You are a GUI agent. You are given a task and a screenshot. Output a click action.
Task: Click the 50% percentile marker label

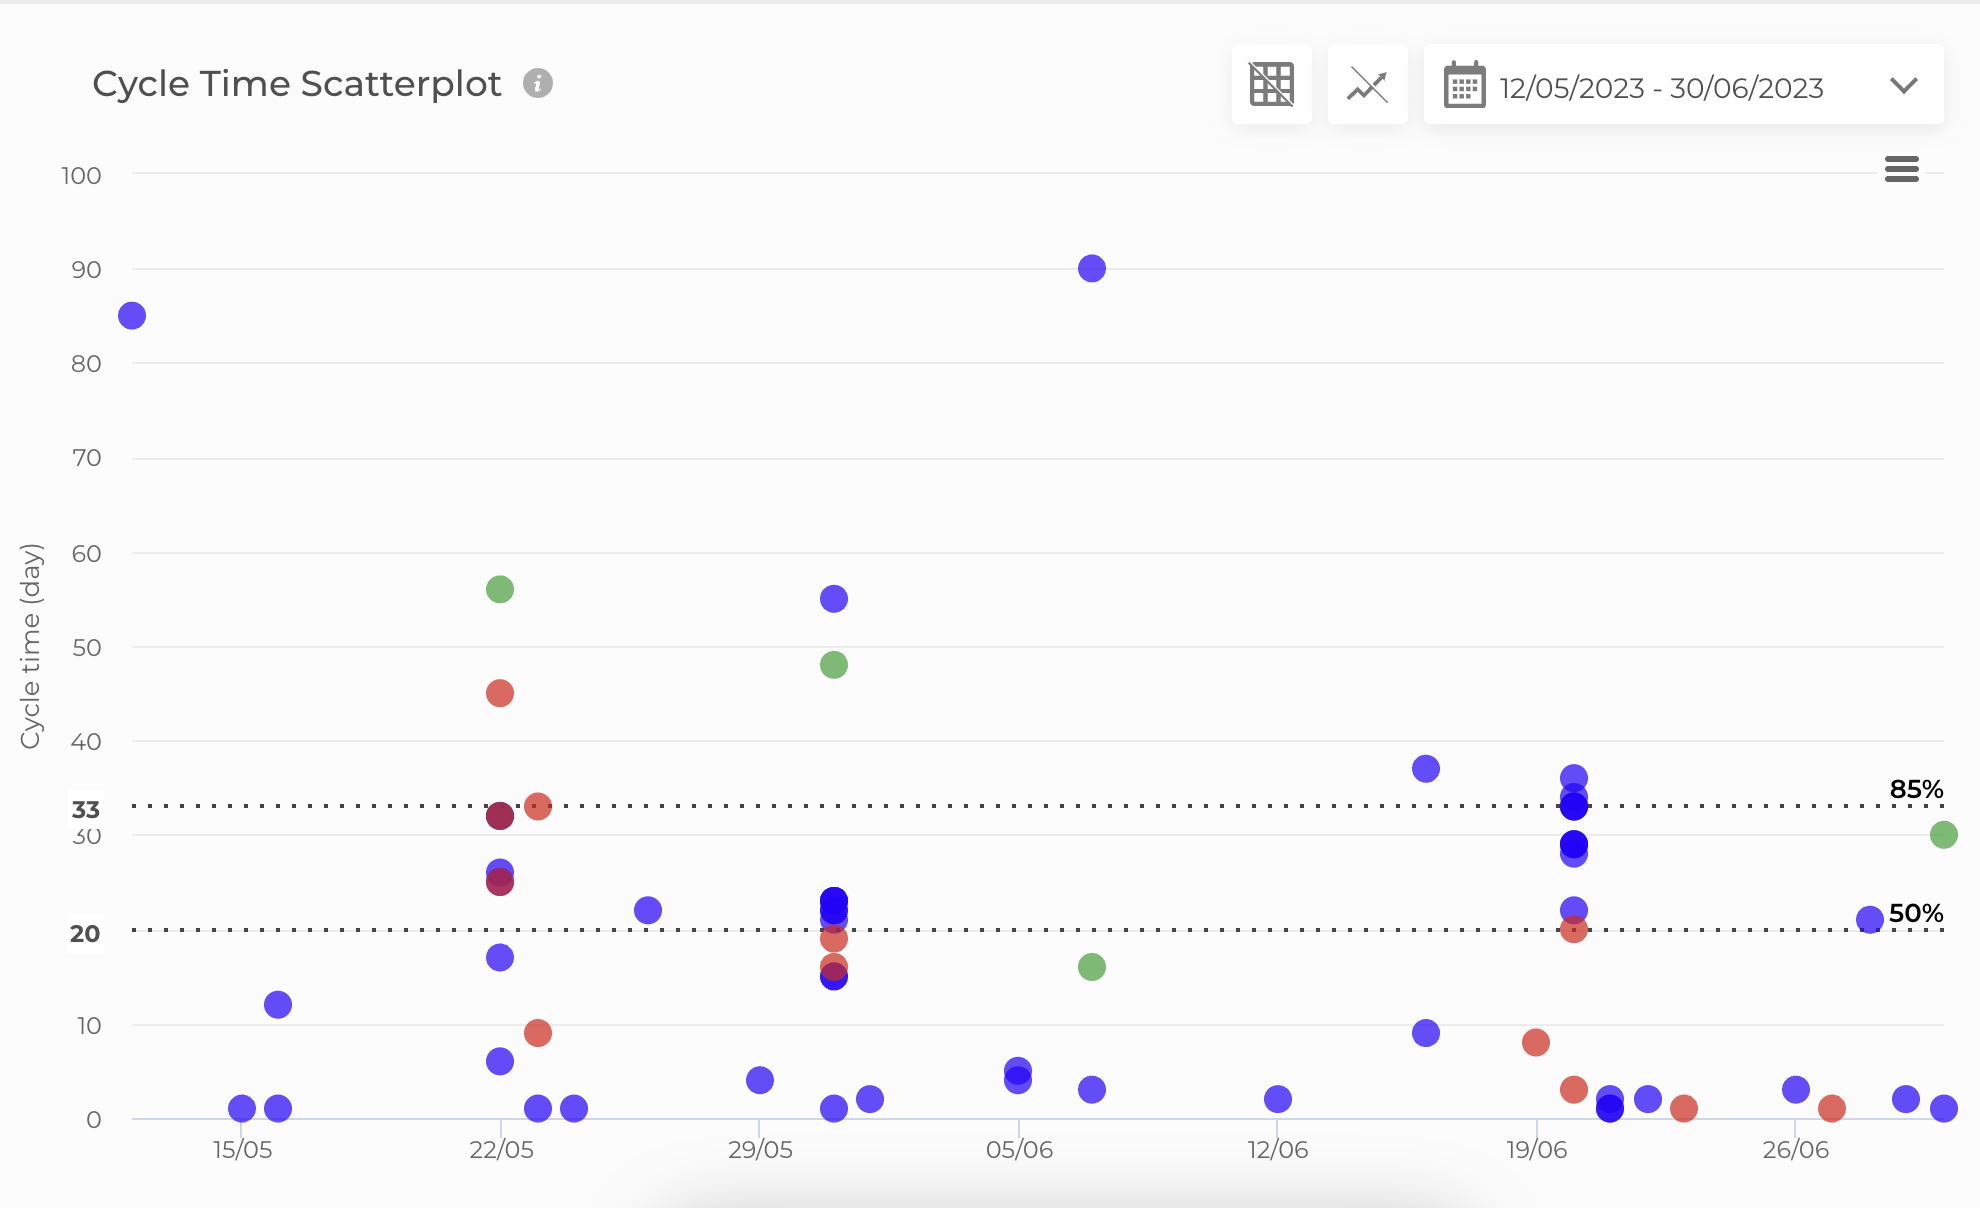point(1916,913)
